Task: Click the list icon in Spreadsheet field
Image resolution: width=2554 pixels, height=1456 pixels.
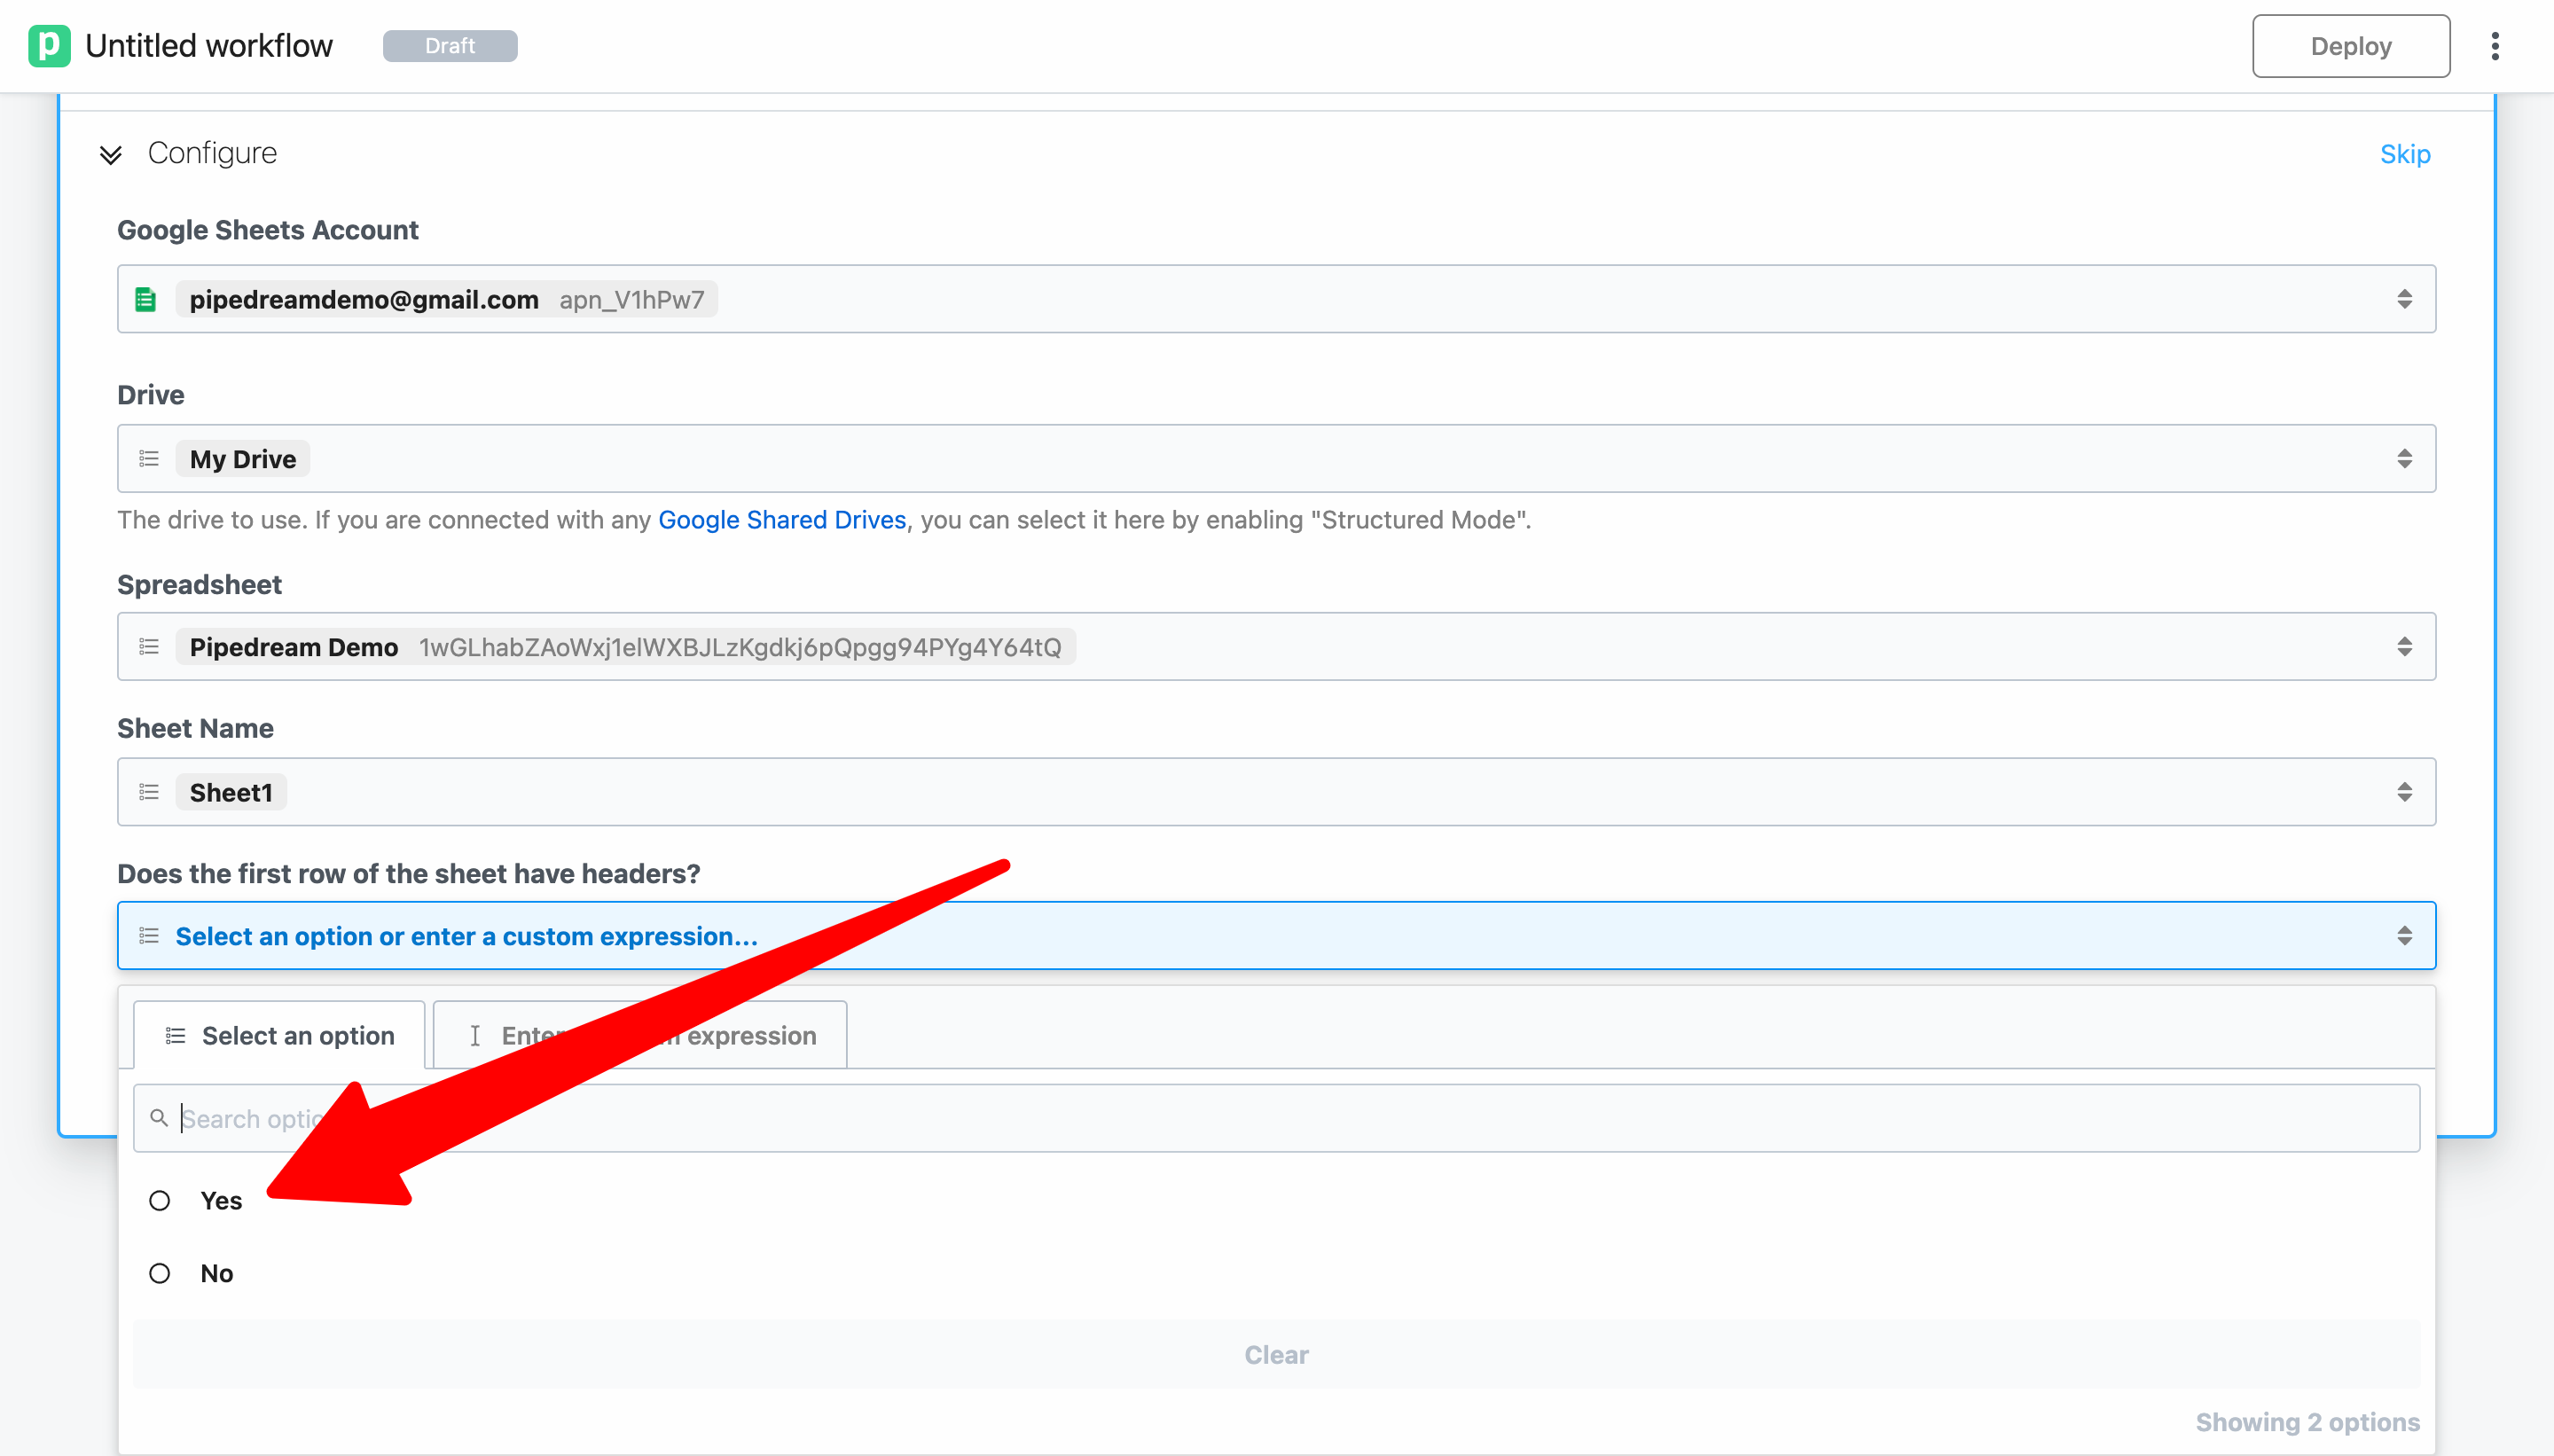Action: 149,647
